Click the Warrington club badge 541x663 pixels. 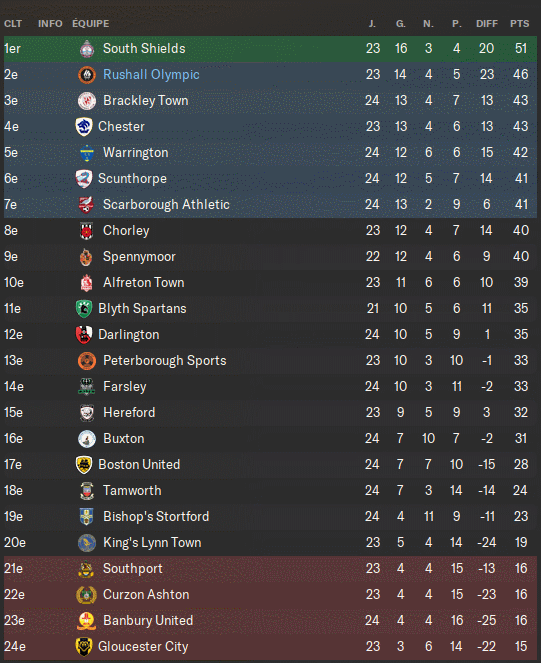click(87, 153)
